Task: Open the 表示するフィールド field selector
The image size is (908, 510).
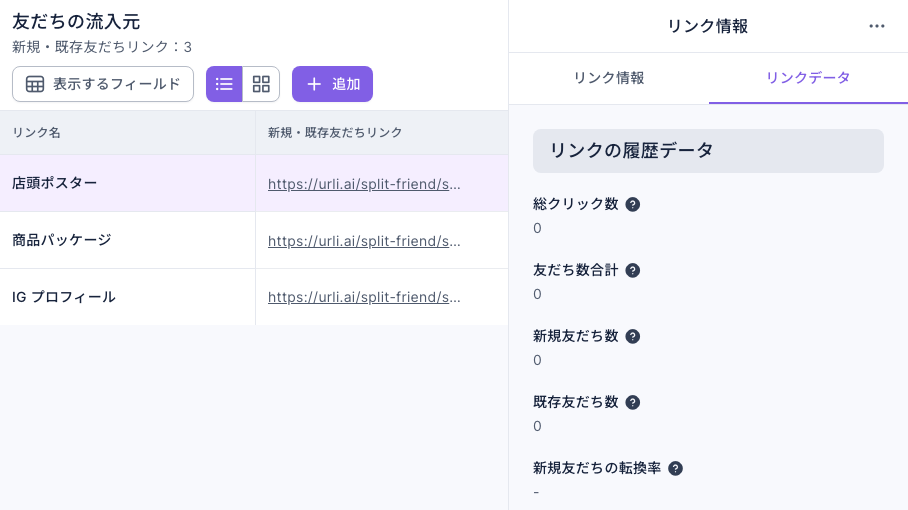Action: 103,84
